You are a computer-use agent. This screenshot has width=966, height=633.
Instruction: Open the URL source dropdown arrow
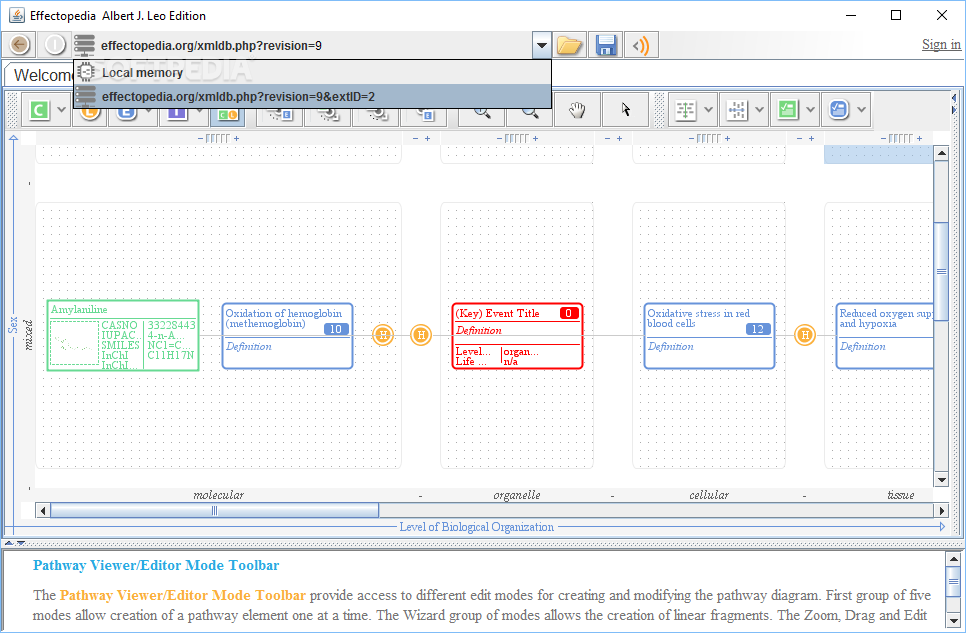(x=541, y=45)
